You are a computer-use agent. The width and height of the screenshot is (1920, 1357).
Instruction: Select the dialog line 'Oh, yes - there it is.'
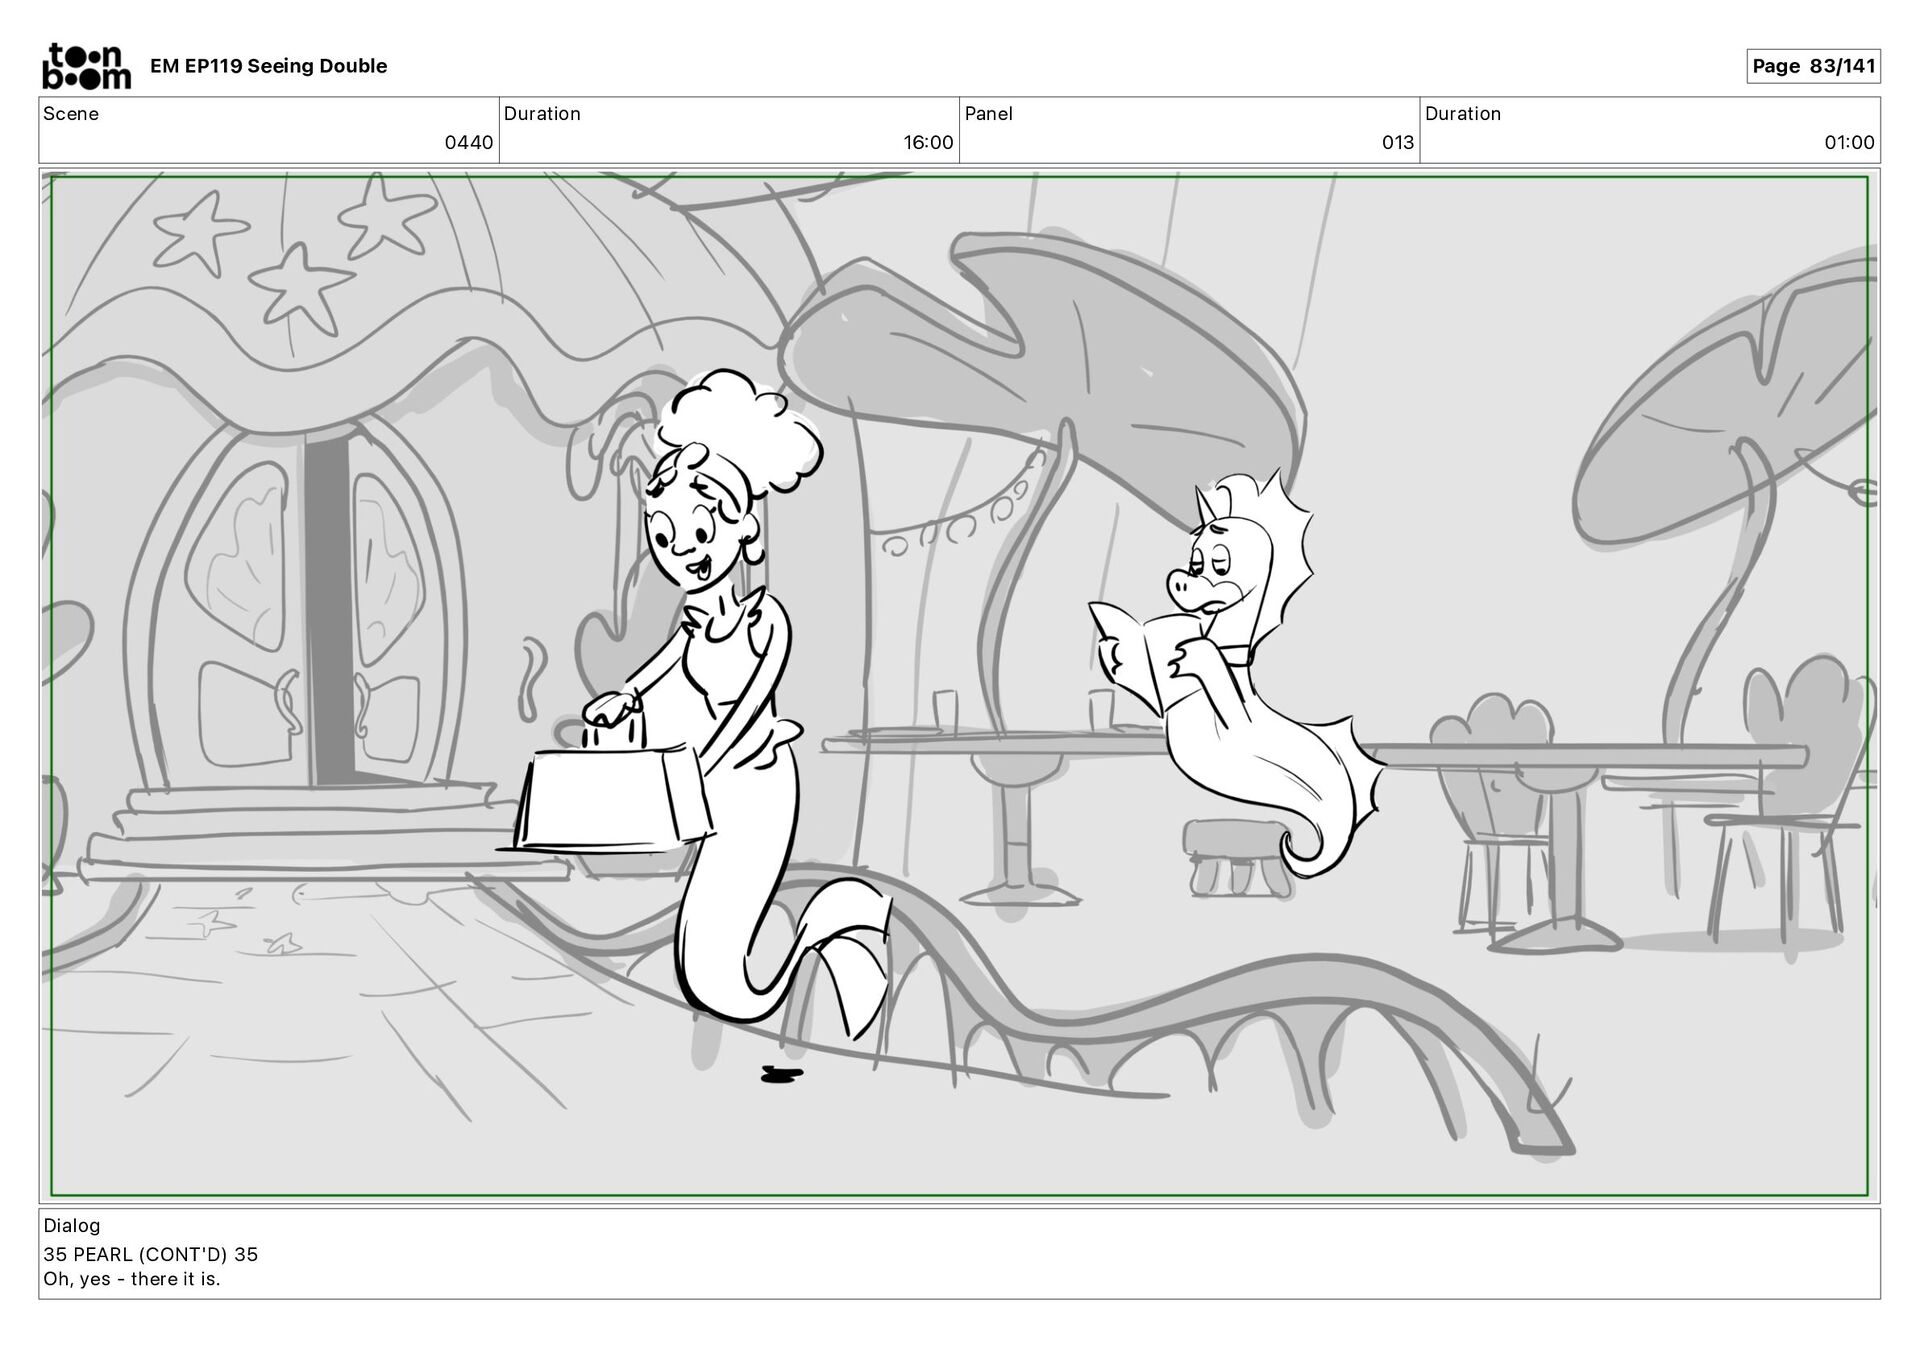pos(131,1279)
